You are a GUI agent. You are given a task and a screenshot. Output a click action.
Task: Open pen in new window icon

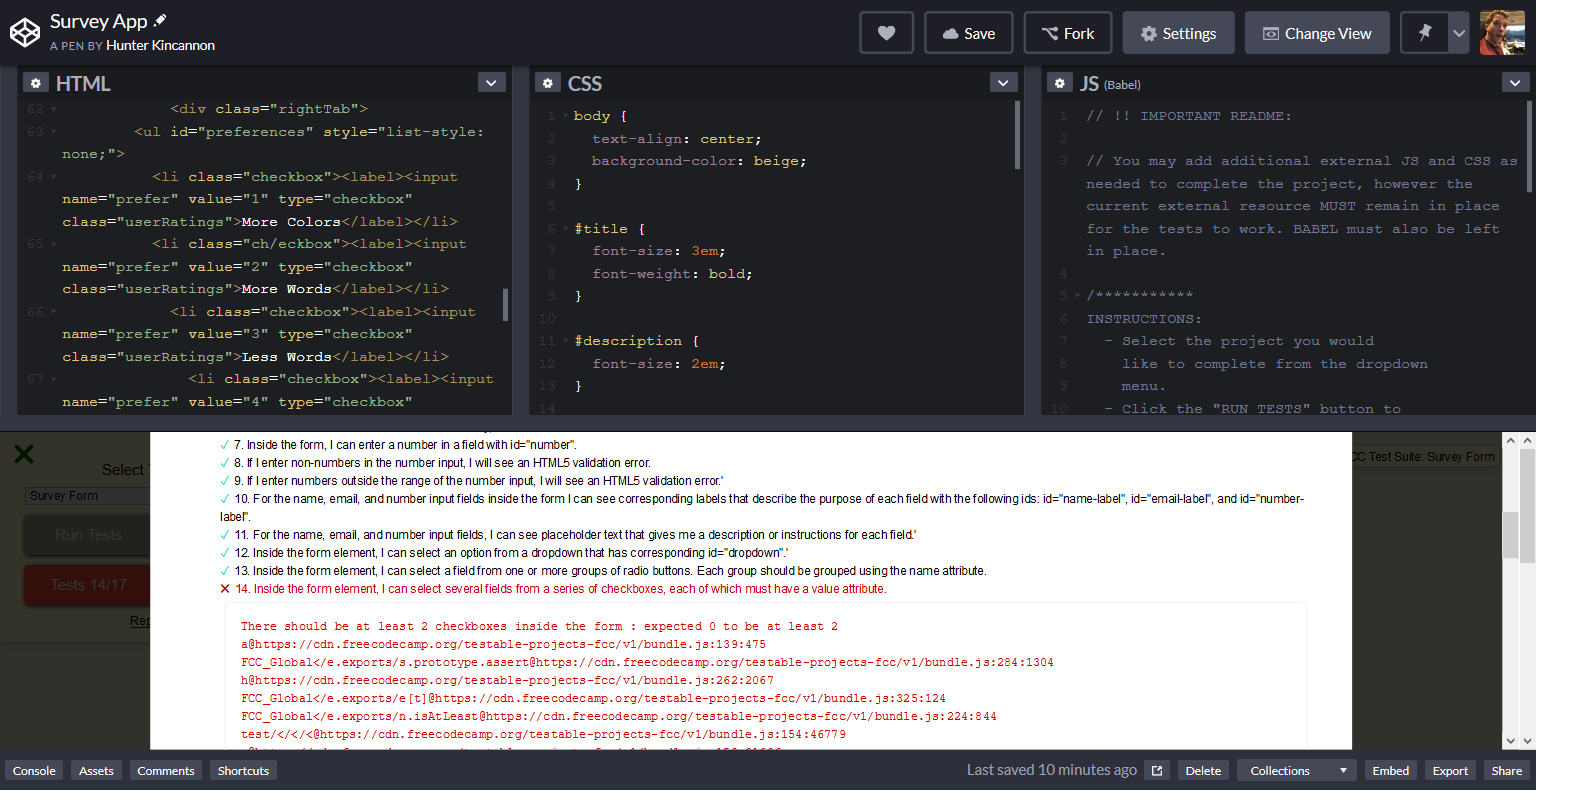pos(1157,771)
